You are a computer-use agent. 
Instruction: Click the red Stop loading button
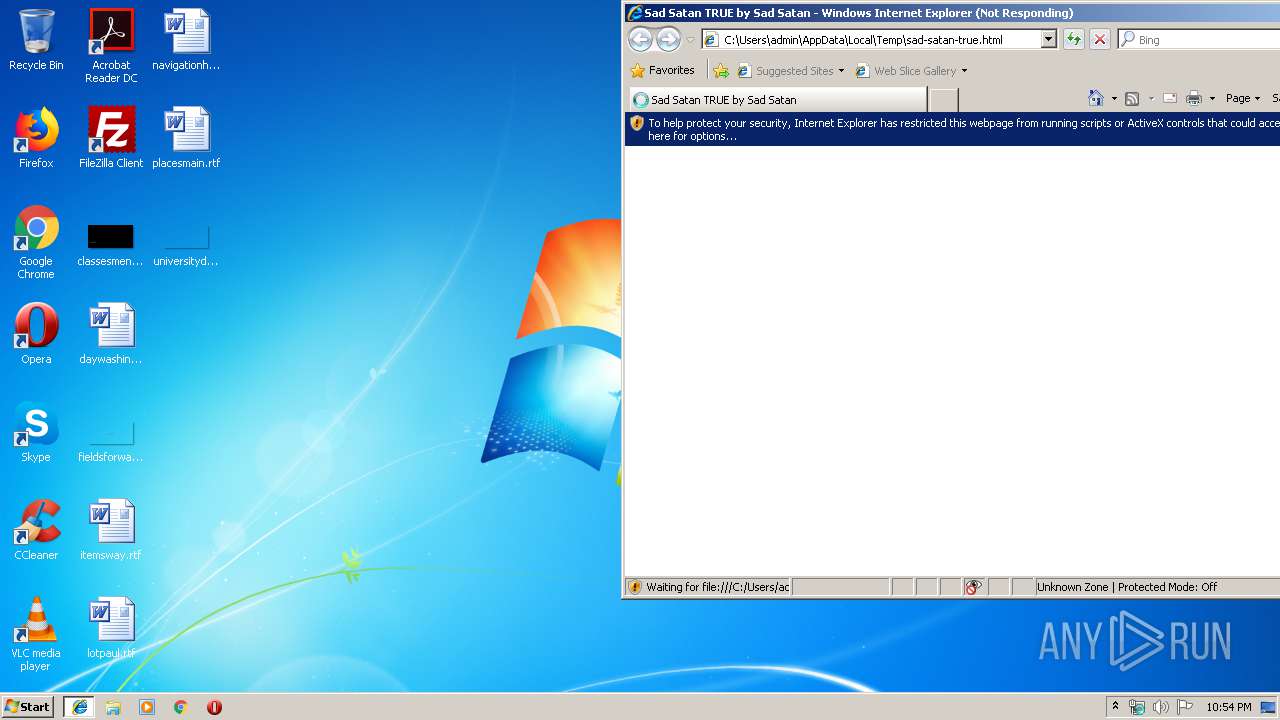pos(1100,40)
